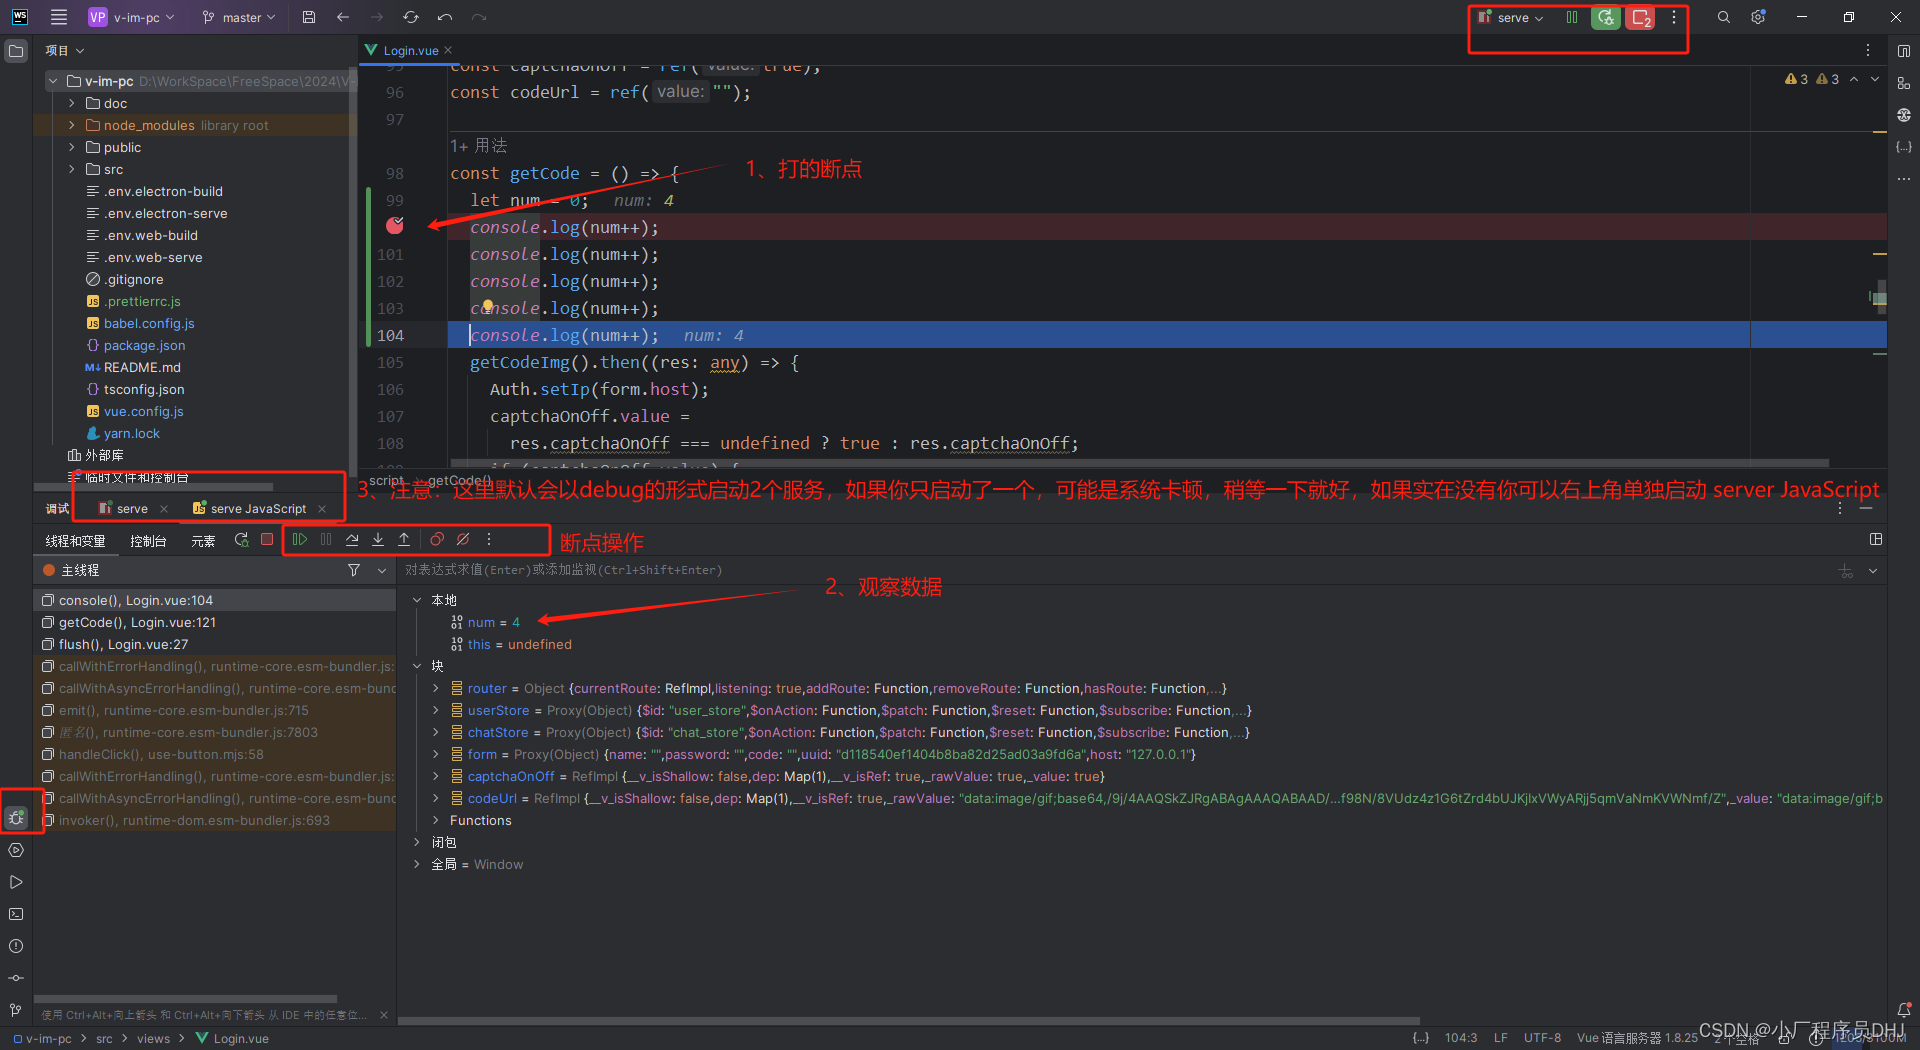The height and width of the screenshot is (1050, 1920).
Task: Toggle mute breakpoints in debugger toolbar
Action: pyautogui.click(x=463, y=539)
